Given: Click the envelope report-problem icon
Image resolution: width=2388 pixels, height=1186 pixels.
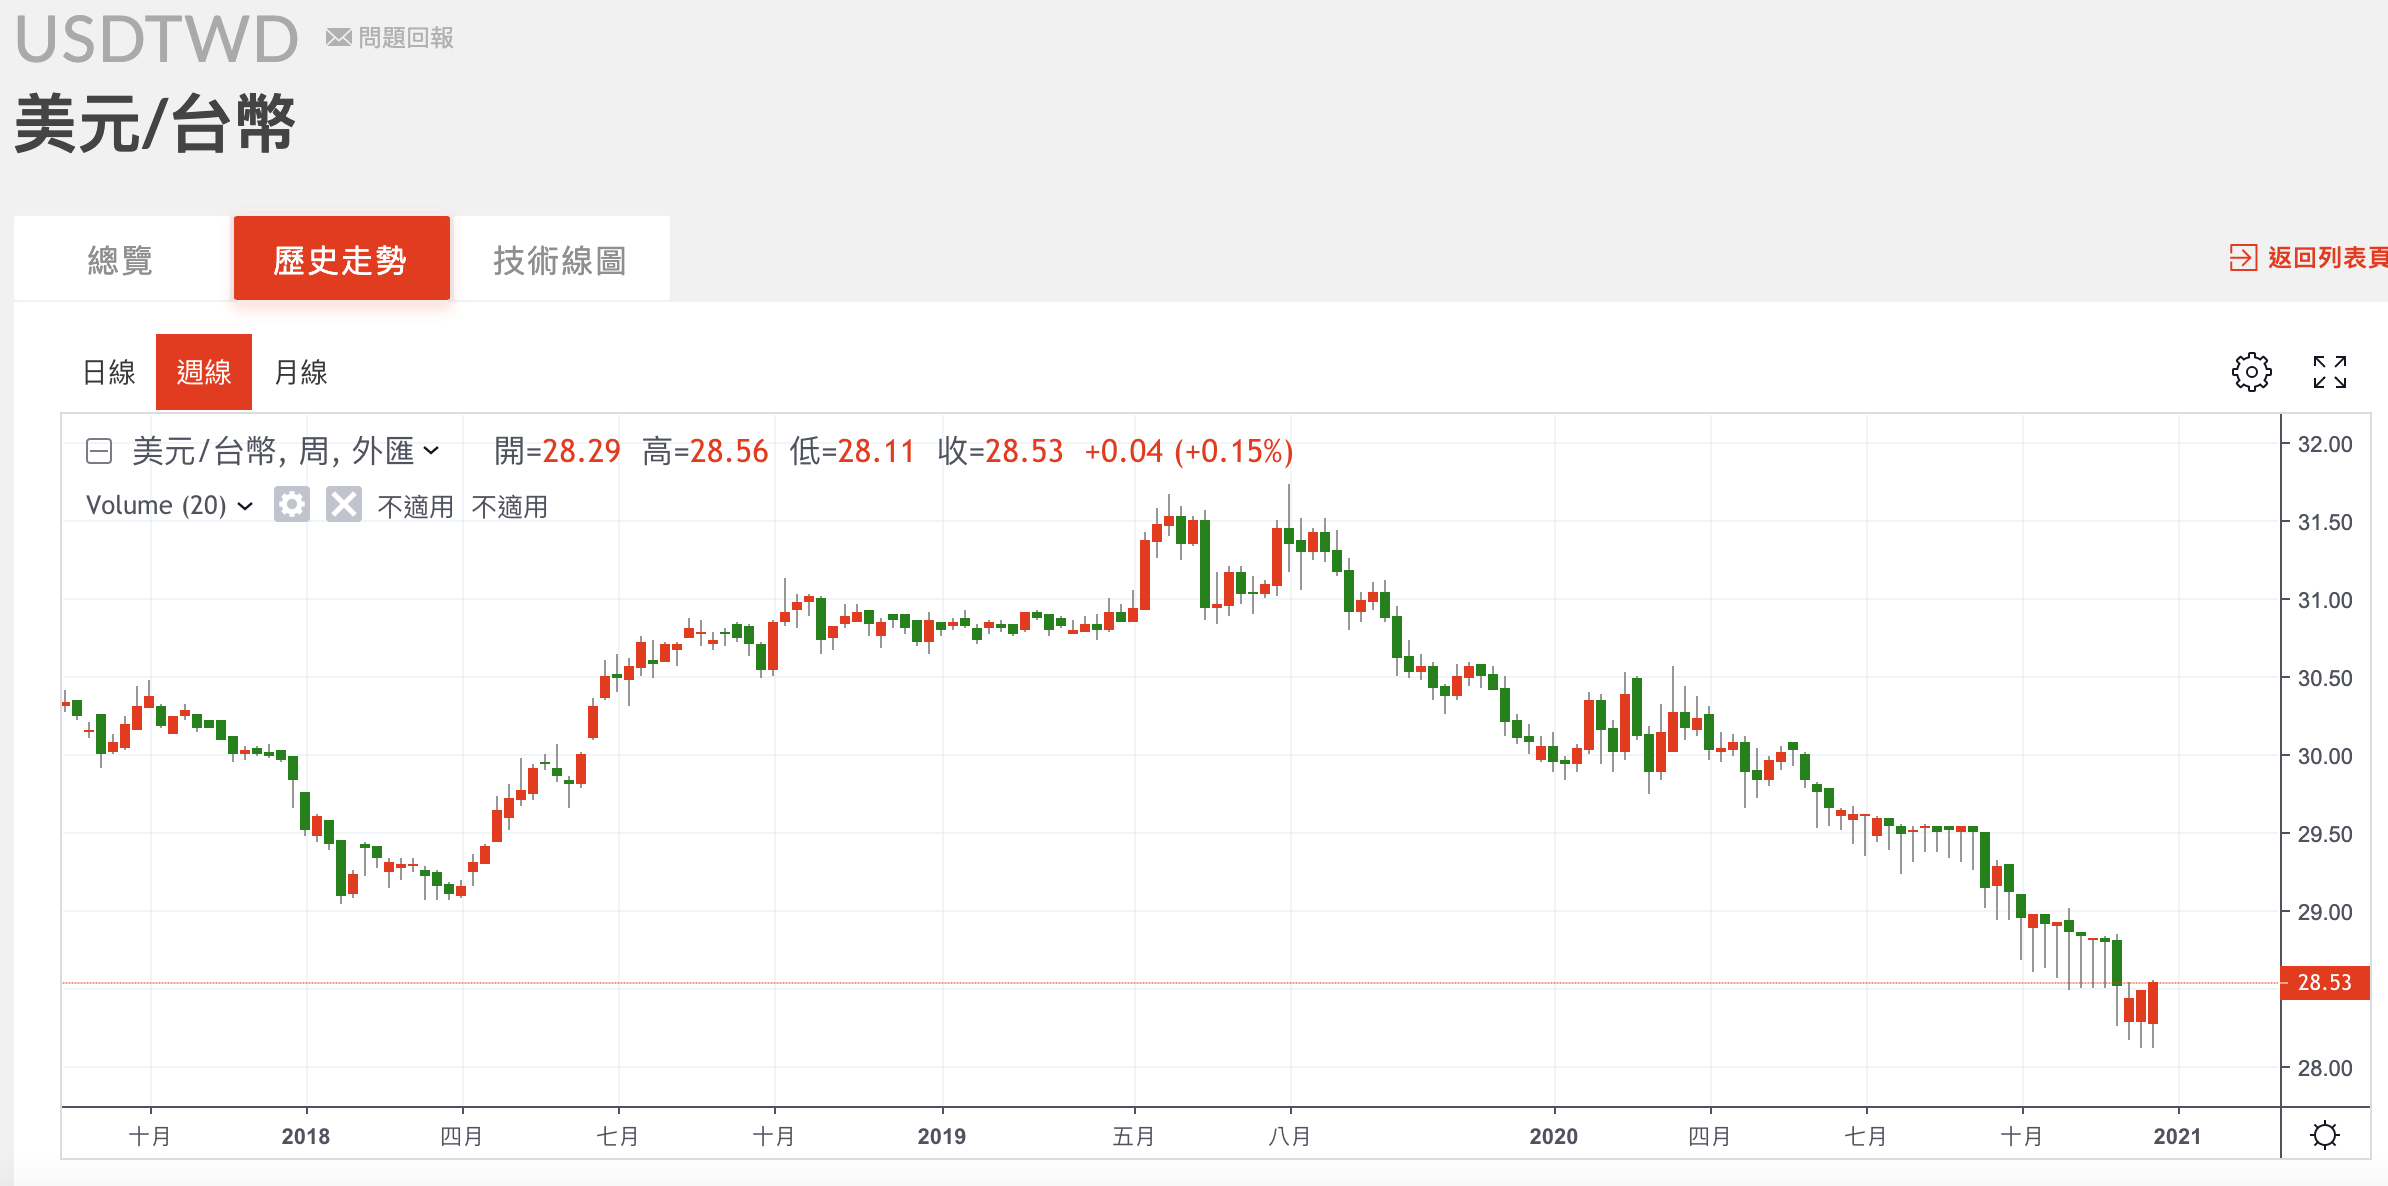Looking at the screenshot, I should pyautogui.click(x=338, y=38).
